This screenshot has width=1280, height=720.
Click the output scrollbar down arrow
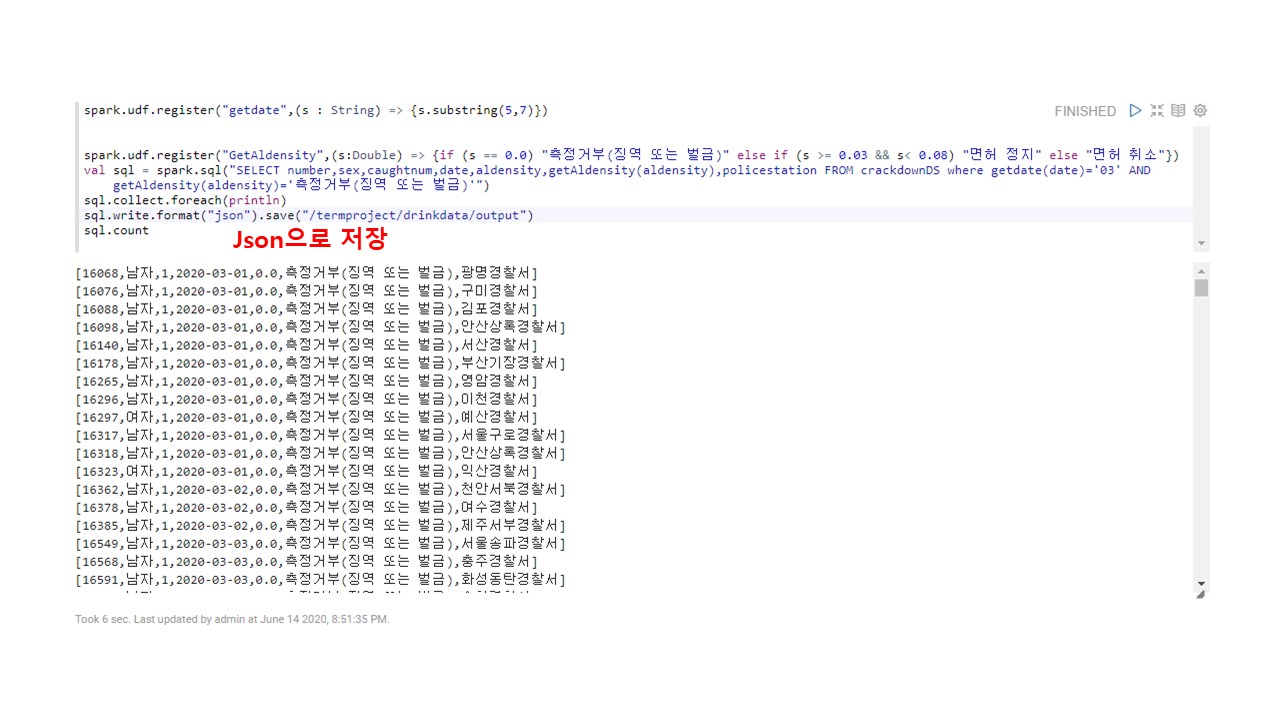tap(1202, 584)
